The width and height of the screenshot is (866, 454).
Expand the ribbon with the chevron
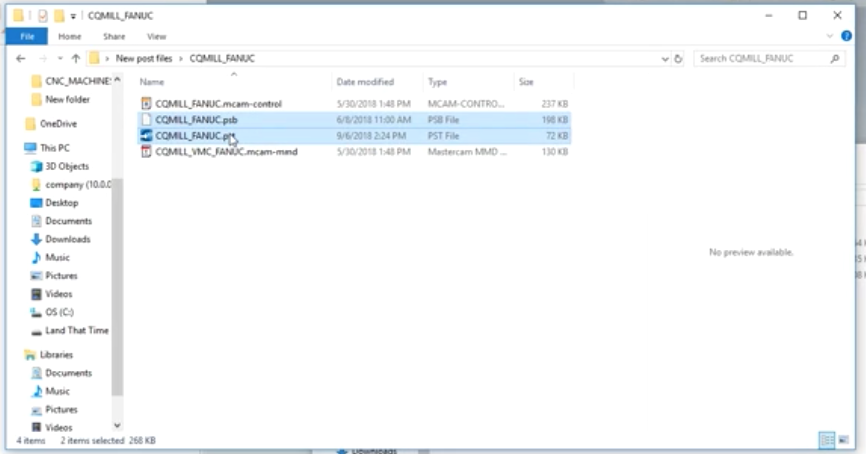pyautogui.click(x=830, y=36)
